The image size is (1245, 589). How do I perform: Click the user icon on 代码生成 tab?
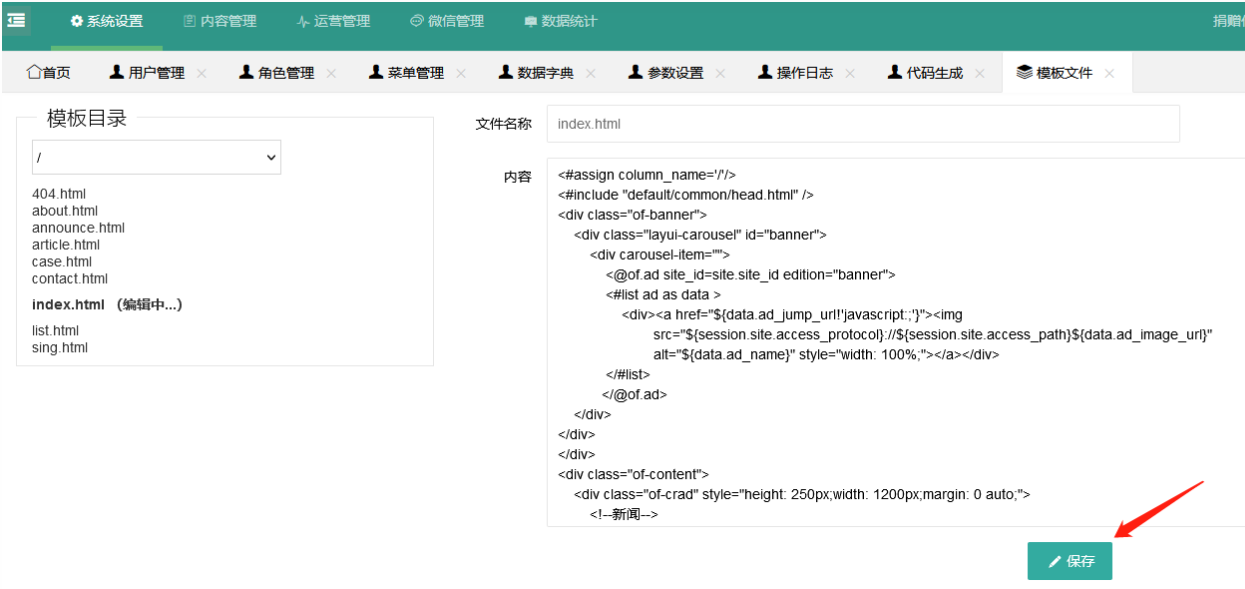point(895,72)
